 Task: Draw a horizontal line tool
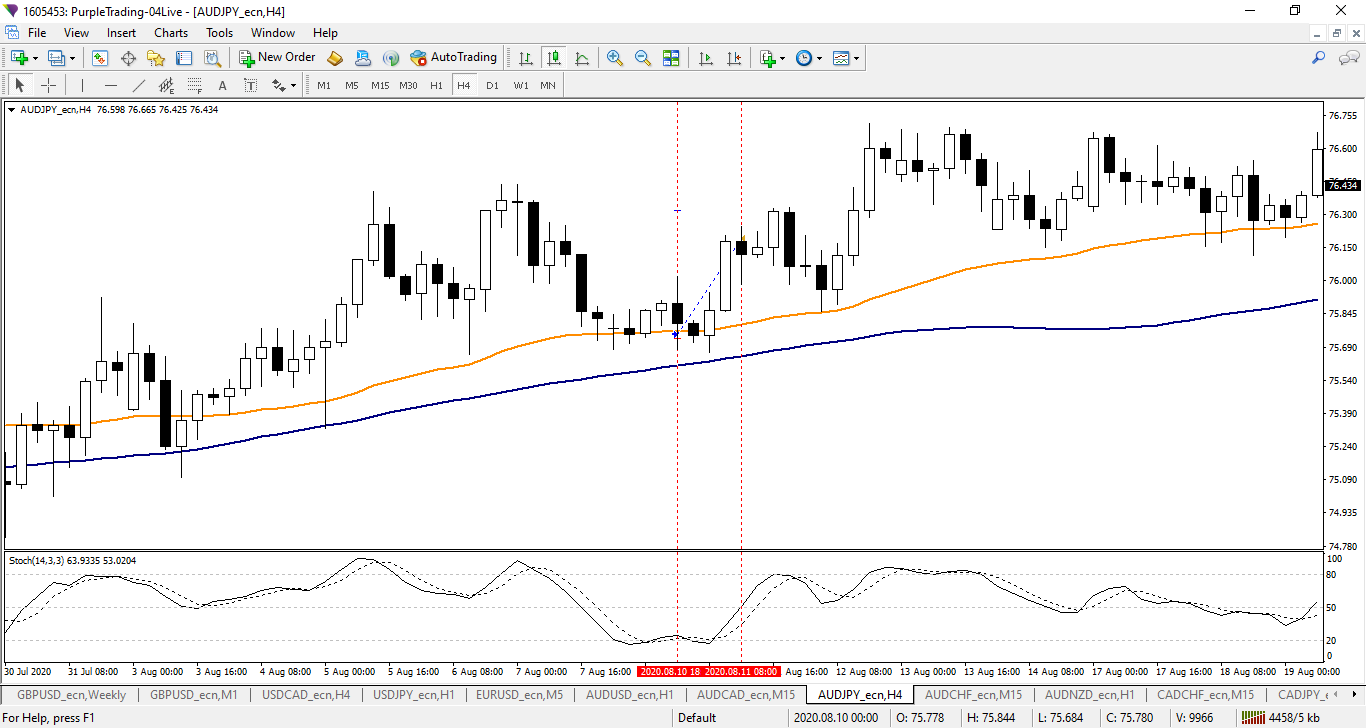tap(111, 85)
